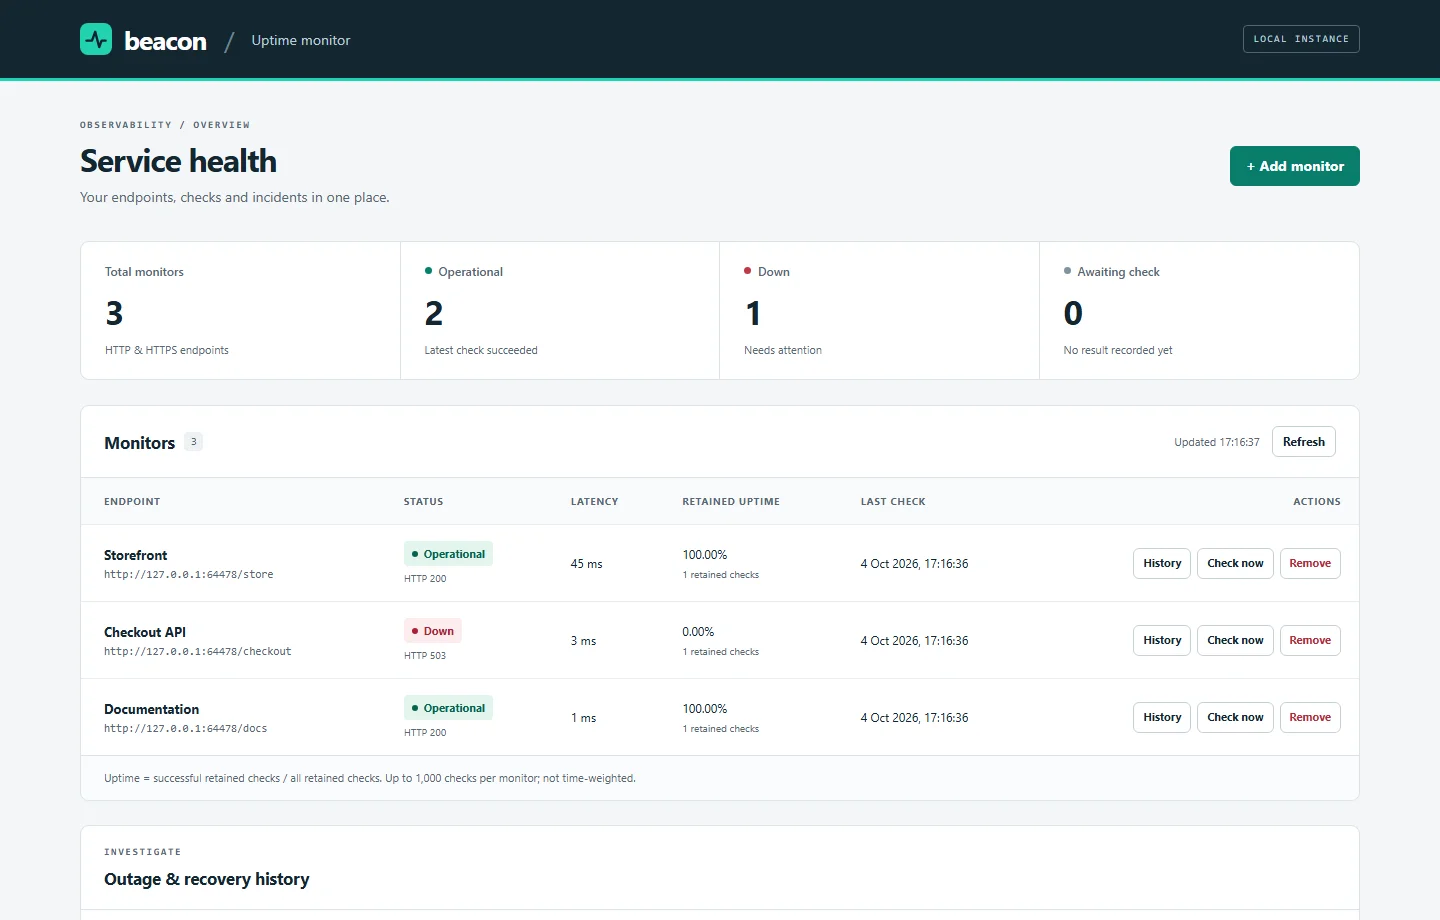Screen dimensions: 1440x920
Task: Click Documentation's Operational status badge
Action: (448, 708)
